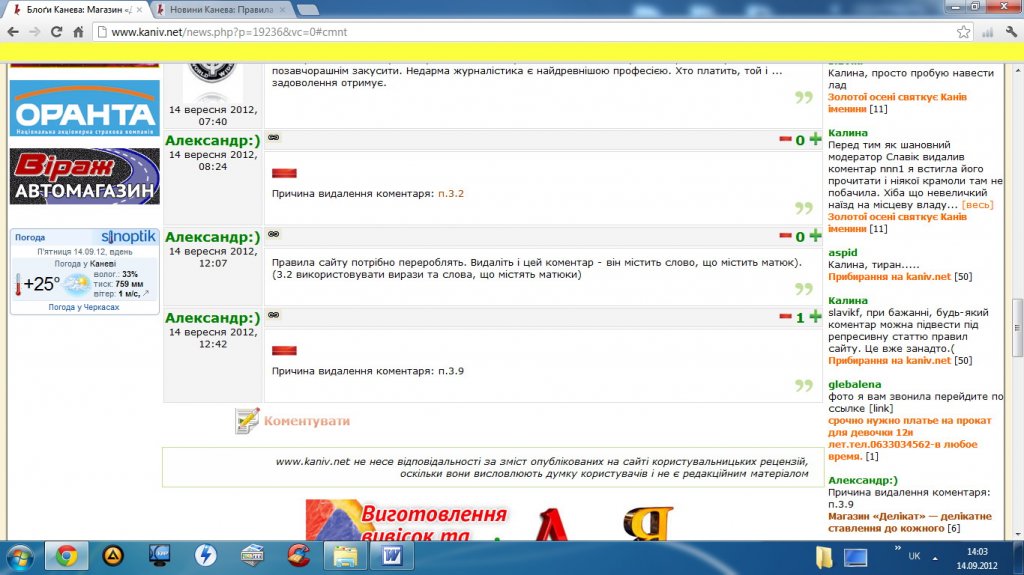The width and height of the screenshot is (1024, 575).
Task: Open Магазин «Делікат» article link
Action: pyautogui.click(x=910, y=522)
